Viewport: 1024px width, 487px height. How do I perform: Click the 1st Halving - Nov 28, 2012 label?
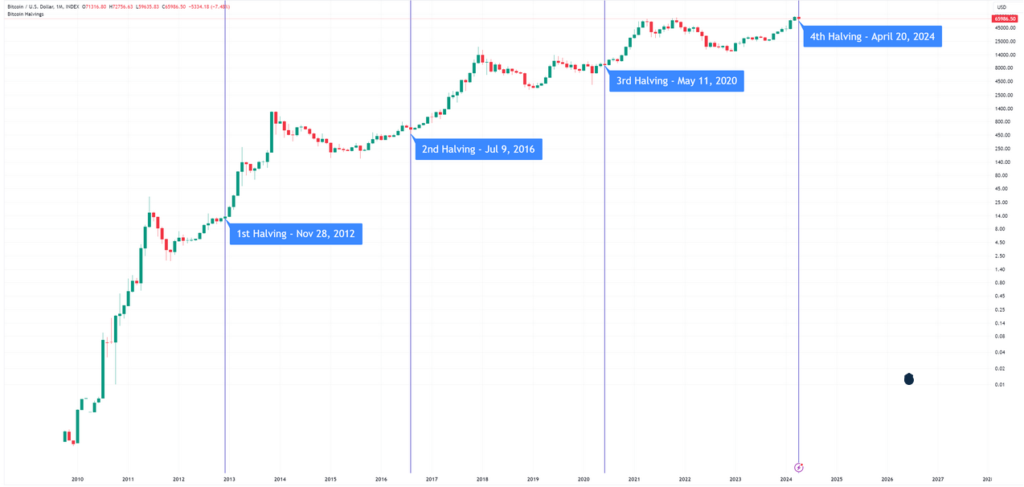coord(295,235)
